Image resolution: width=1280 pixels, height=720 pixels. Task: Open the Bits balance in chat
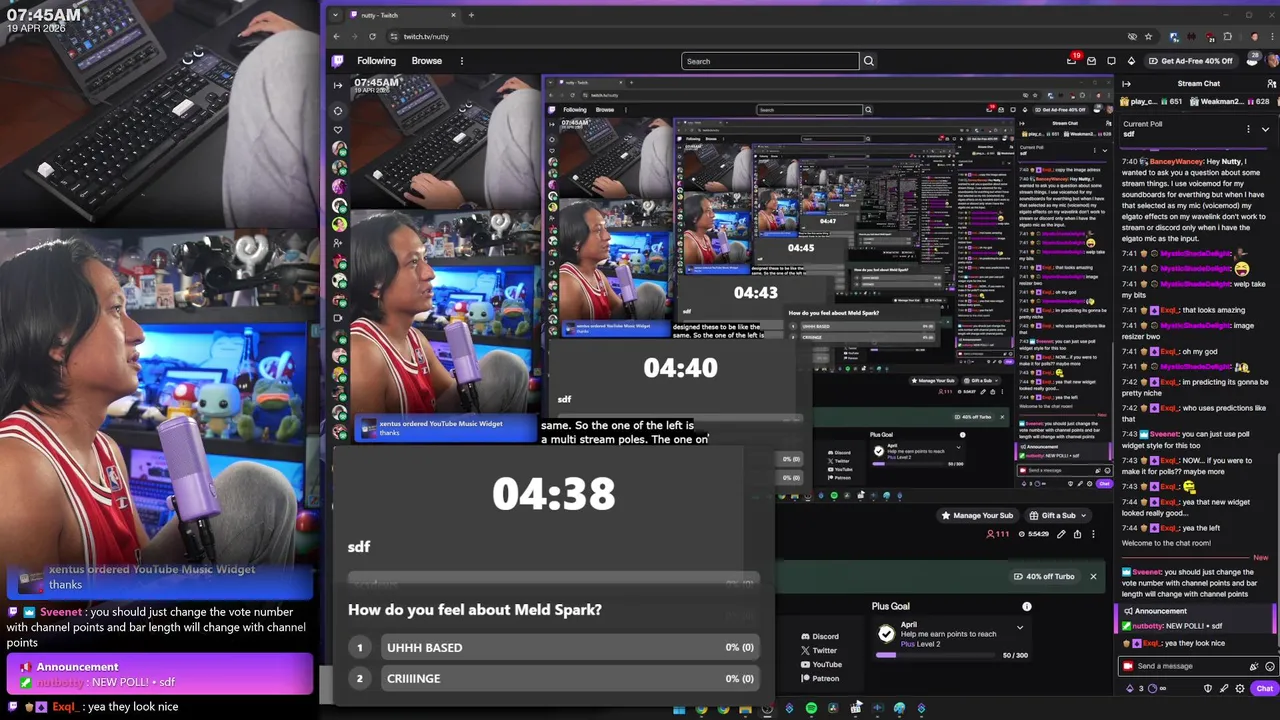(x=1135, y=688)
